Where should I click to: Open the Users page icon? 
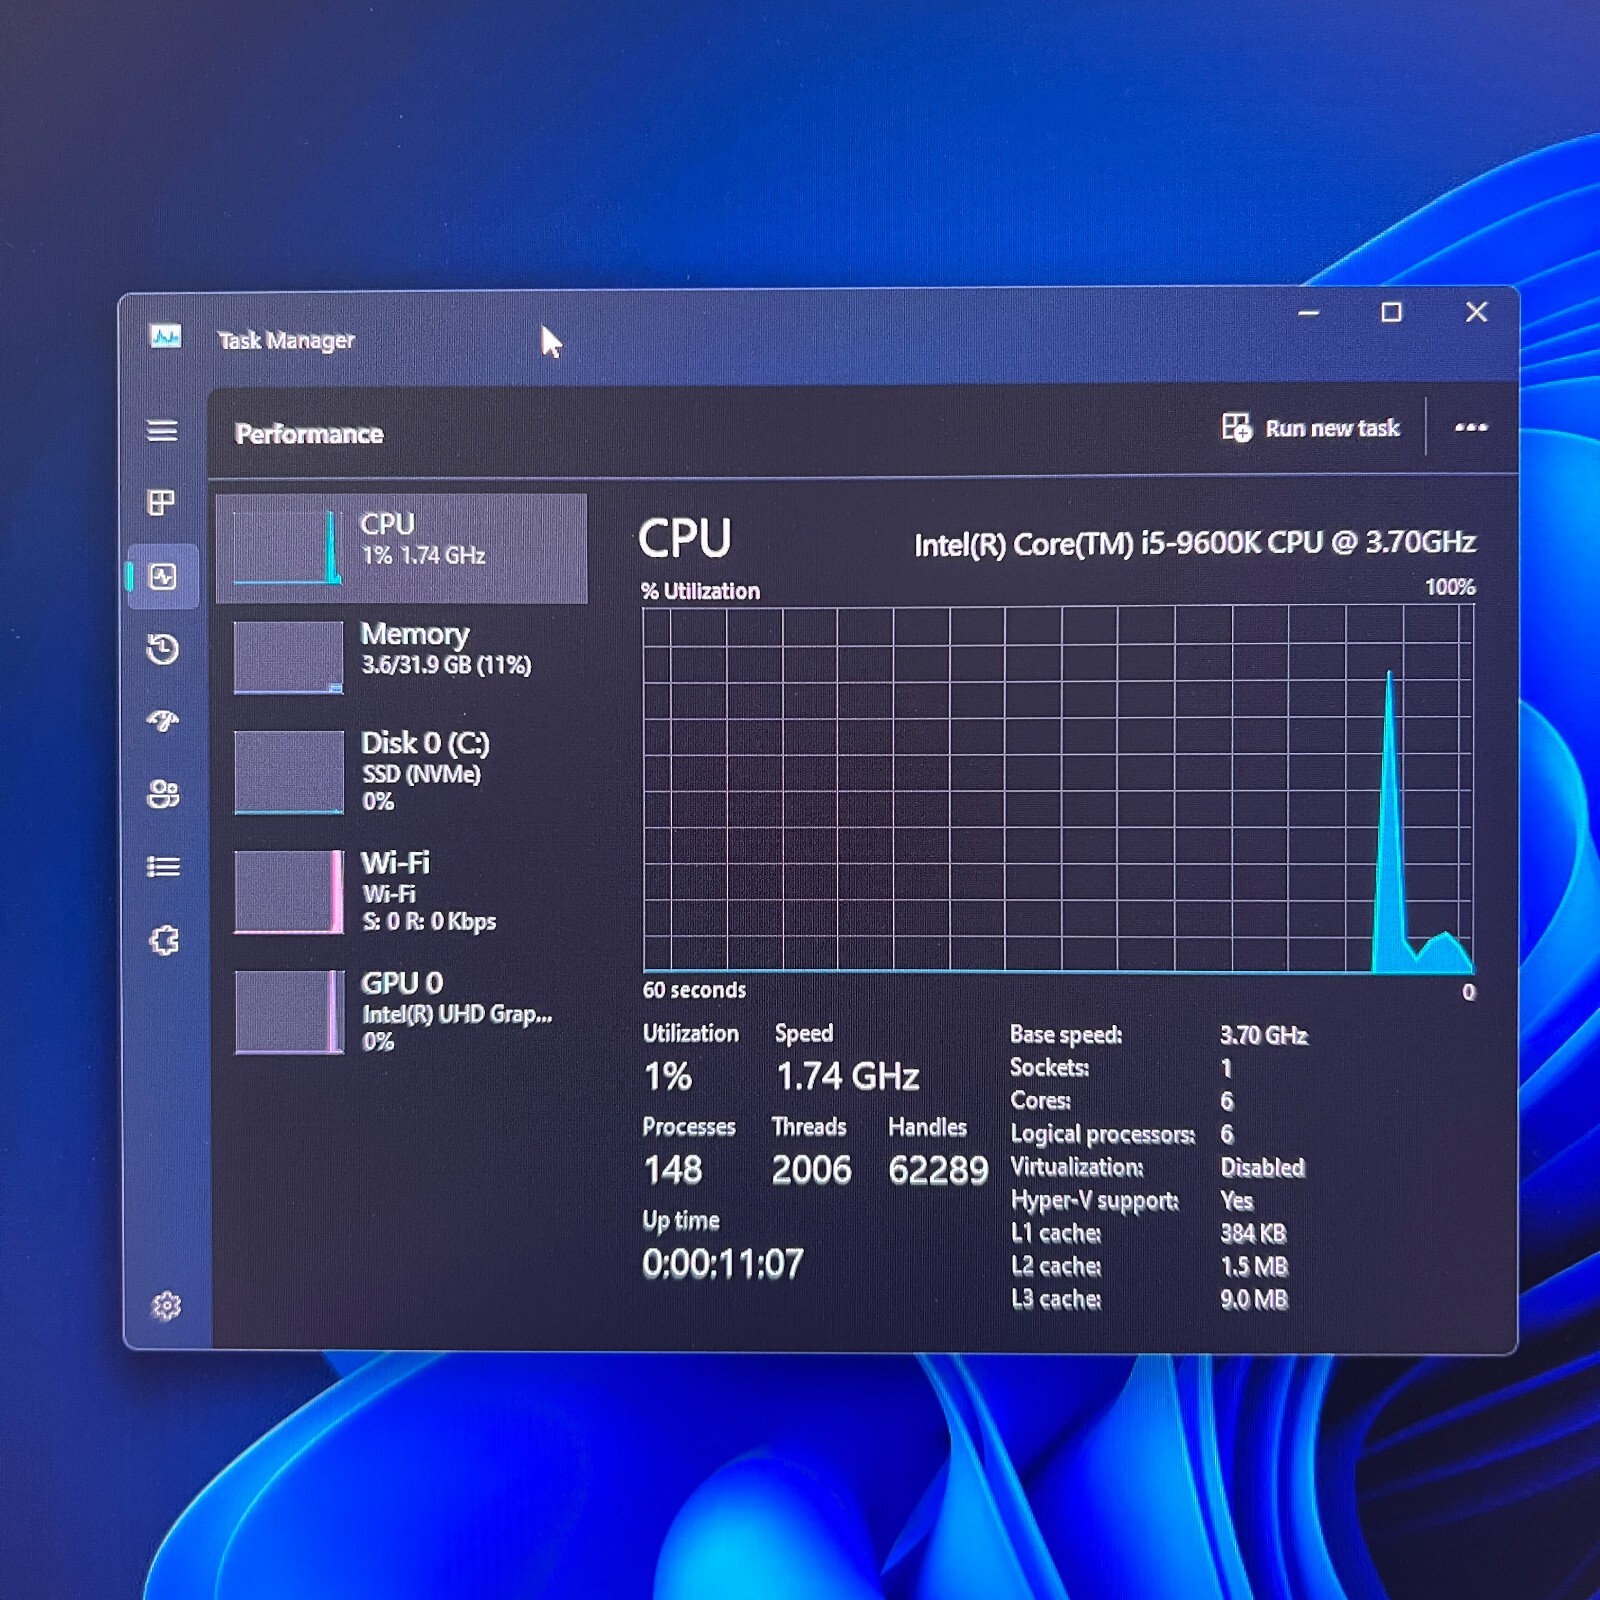pyautogui.click(x=163, y=794)
